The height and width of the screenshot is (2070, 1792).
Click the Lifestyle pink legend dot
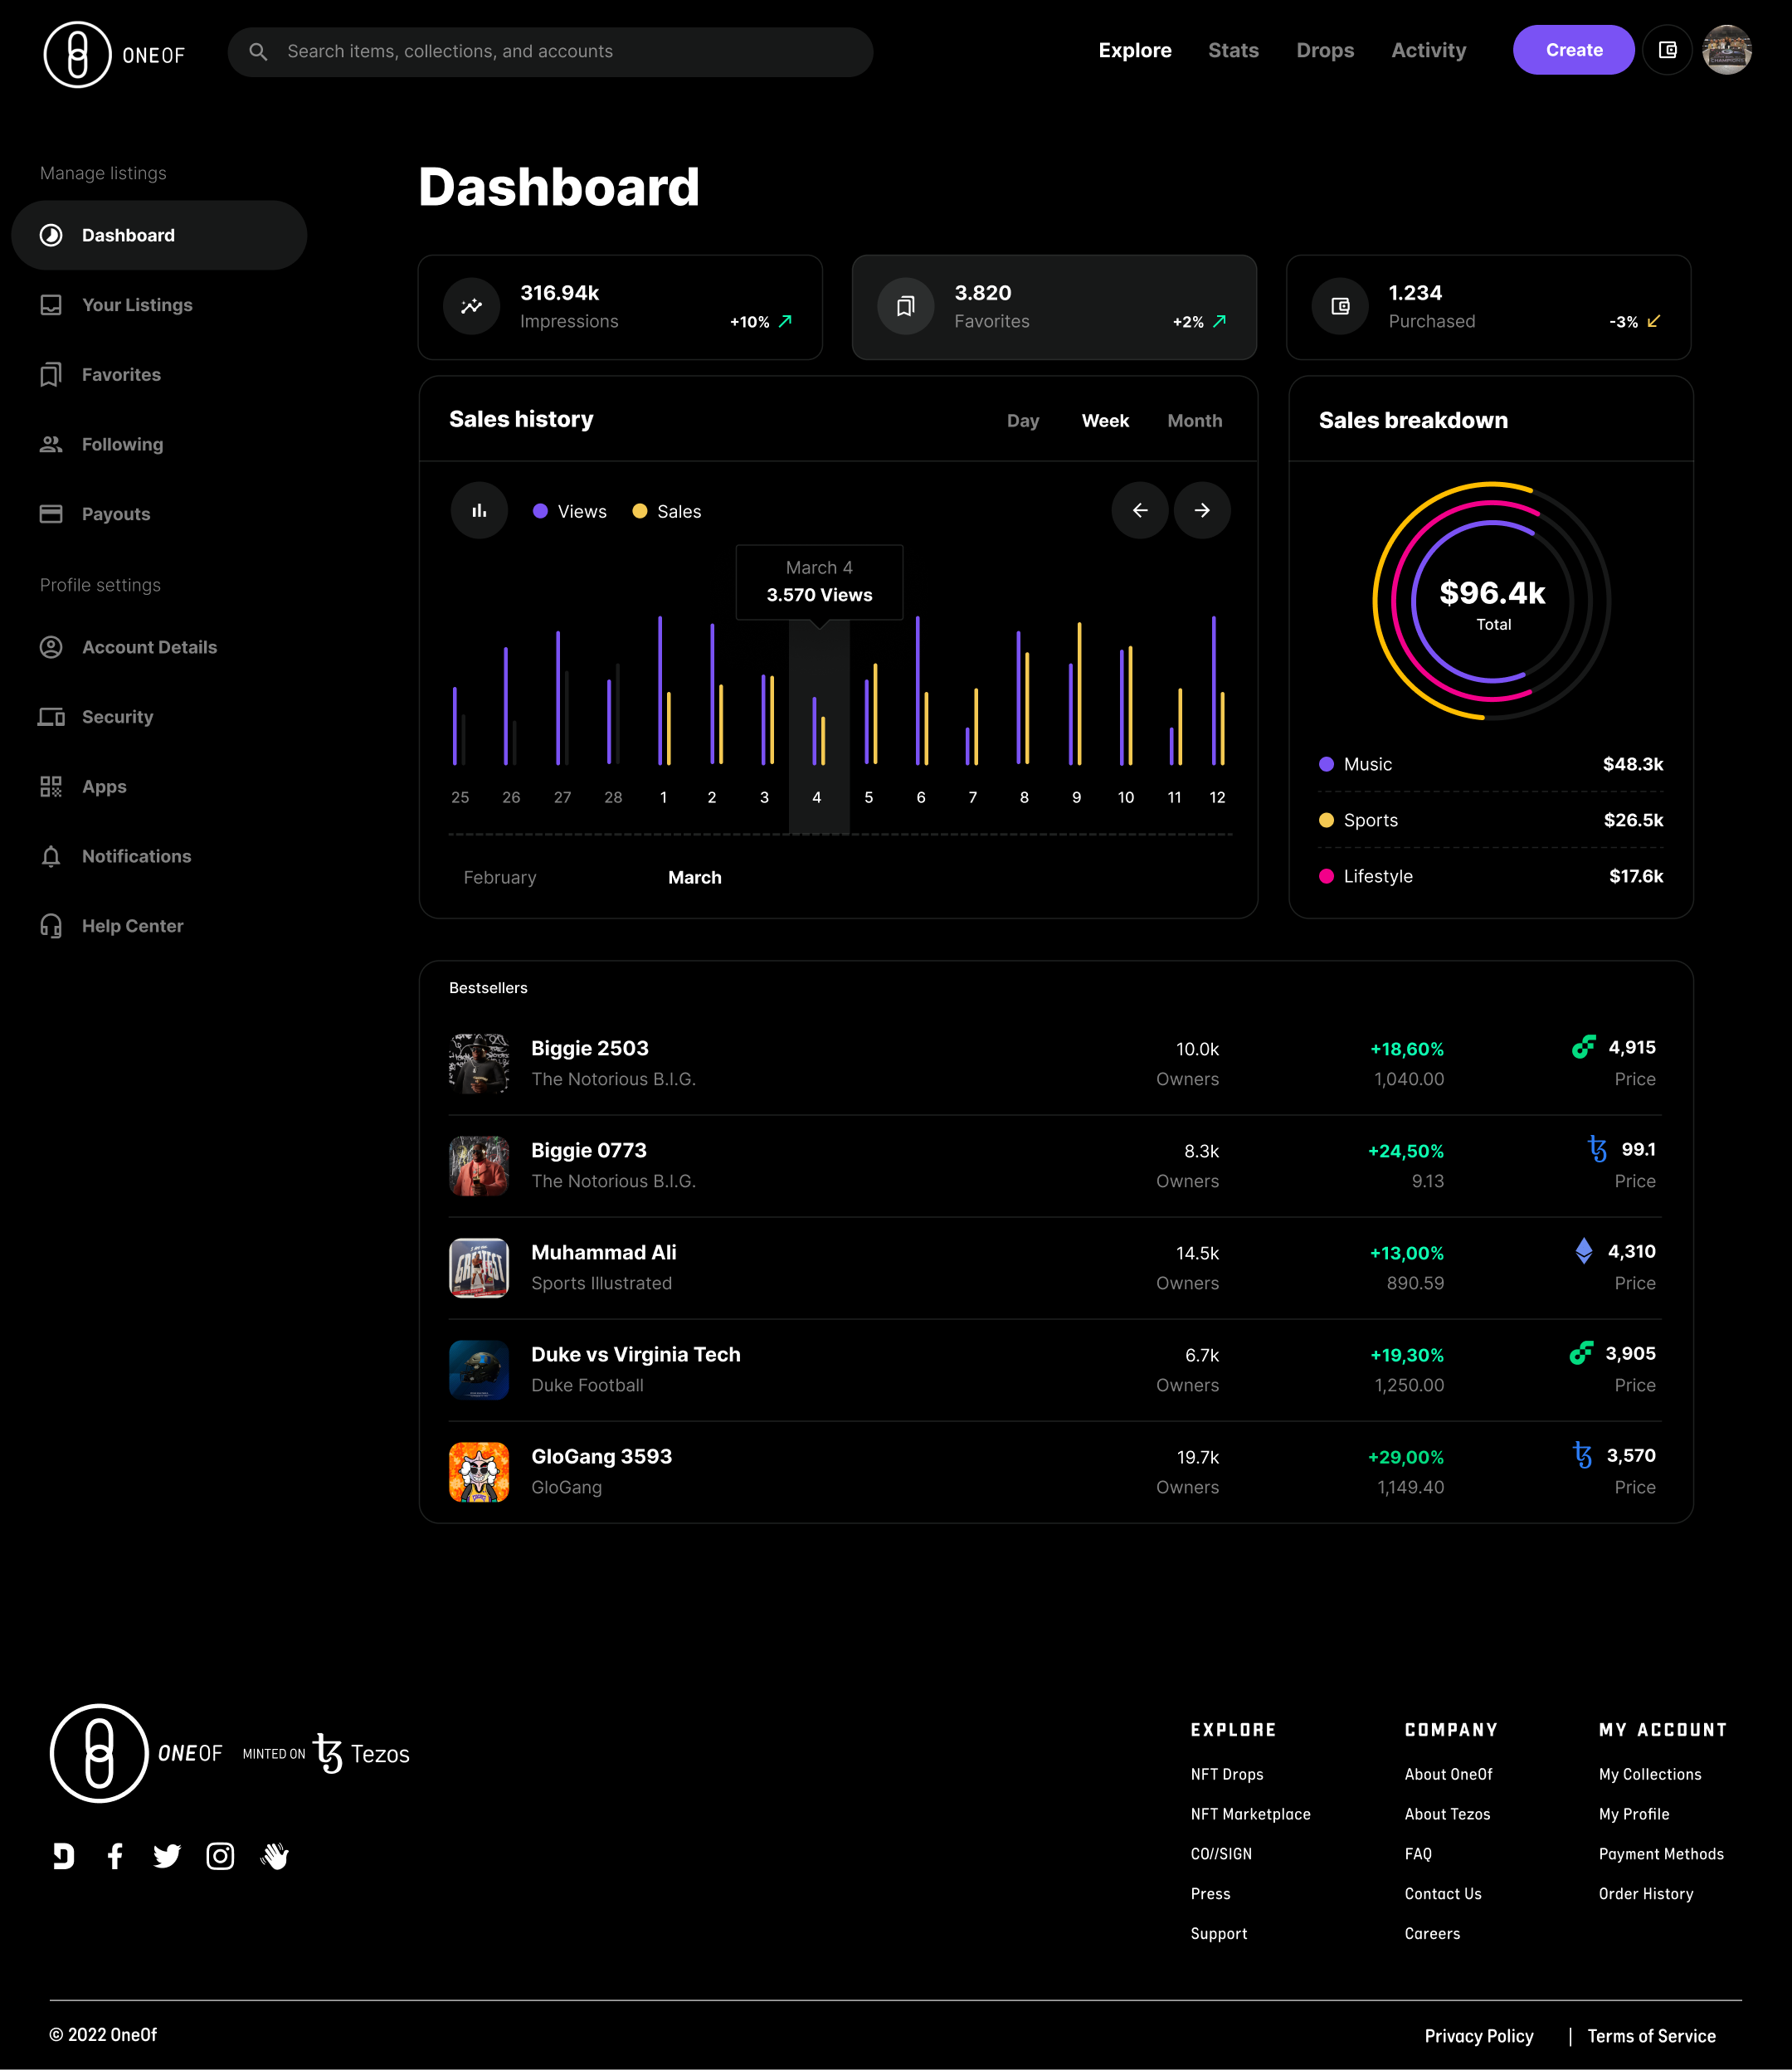pos(1326,876)
